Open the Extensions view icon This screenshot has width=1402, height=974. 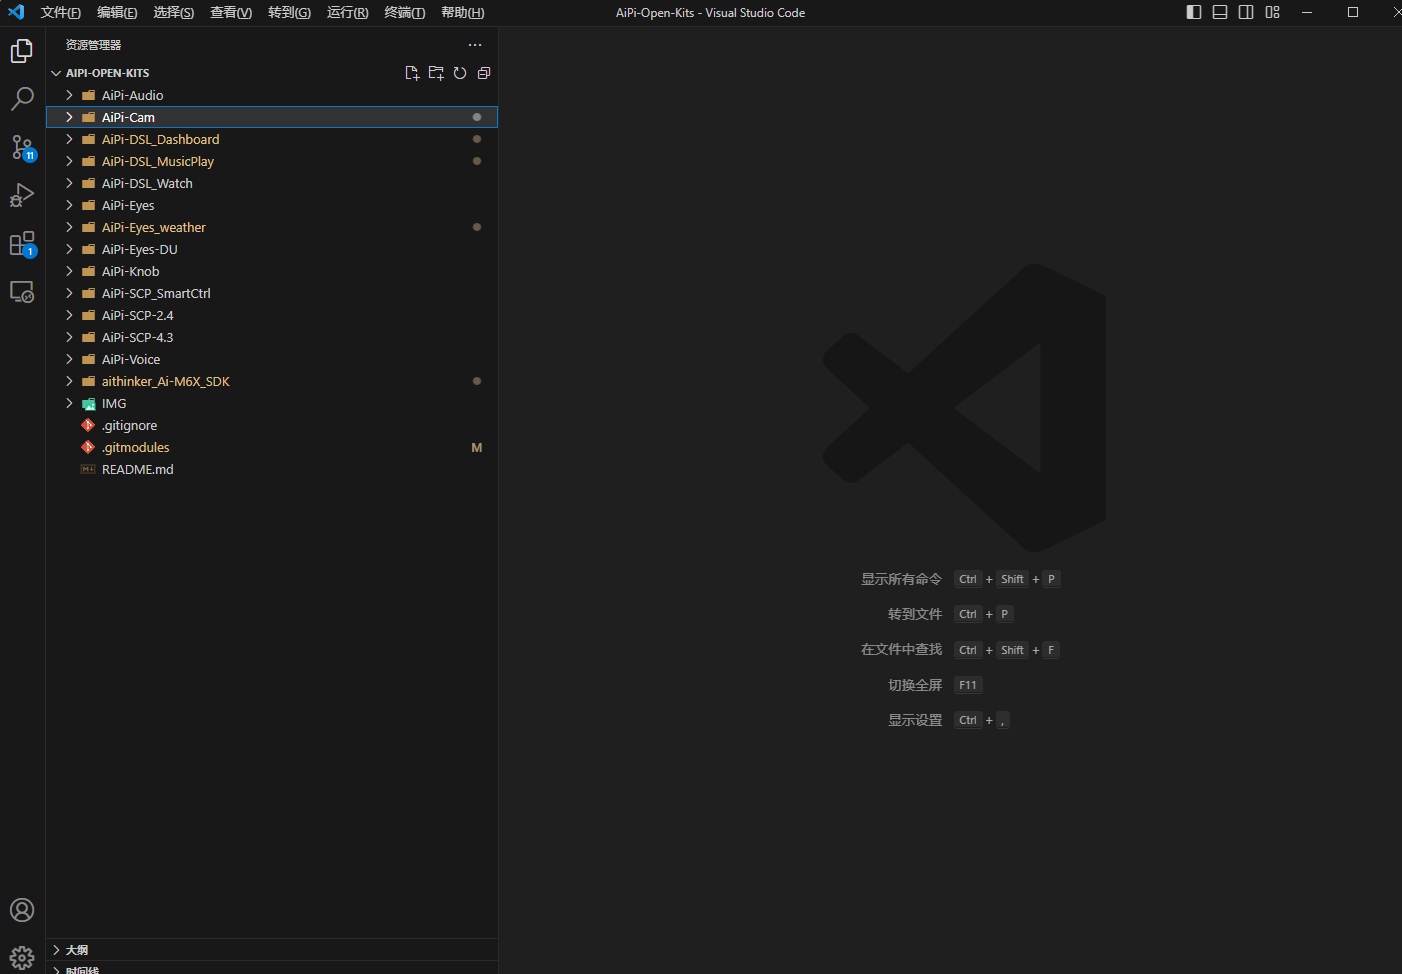[22, 244]
